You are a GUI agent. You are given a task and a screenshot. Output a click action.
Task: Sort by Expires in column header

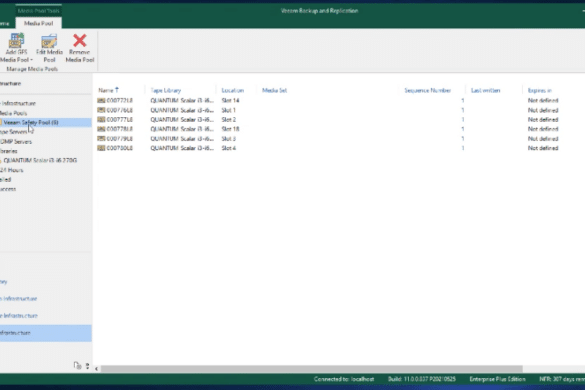[539, 90]
